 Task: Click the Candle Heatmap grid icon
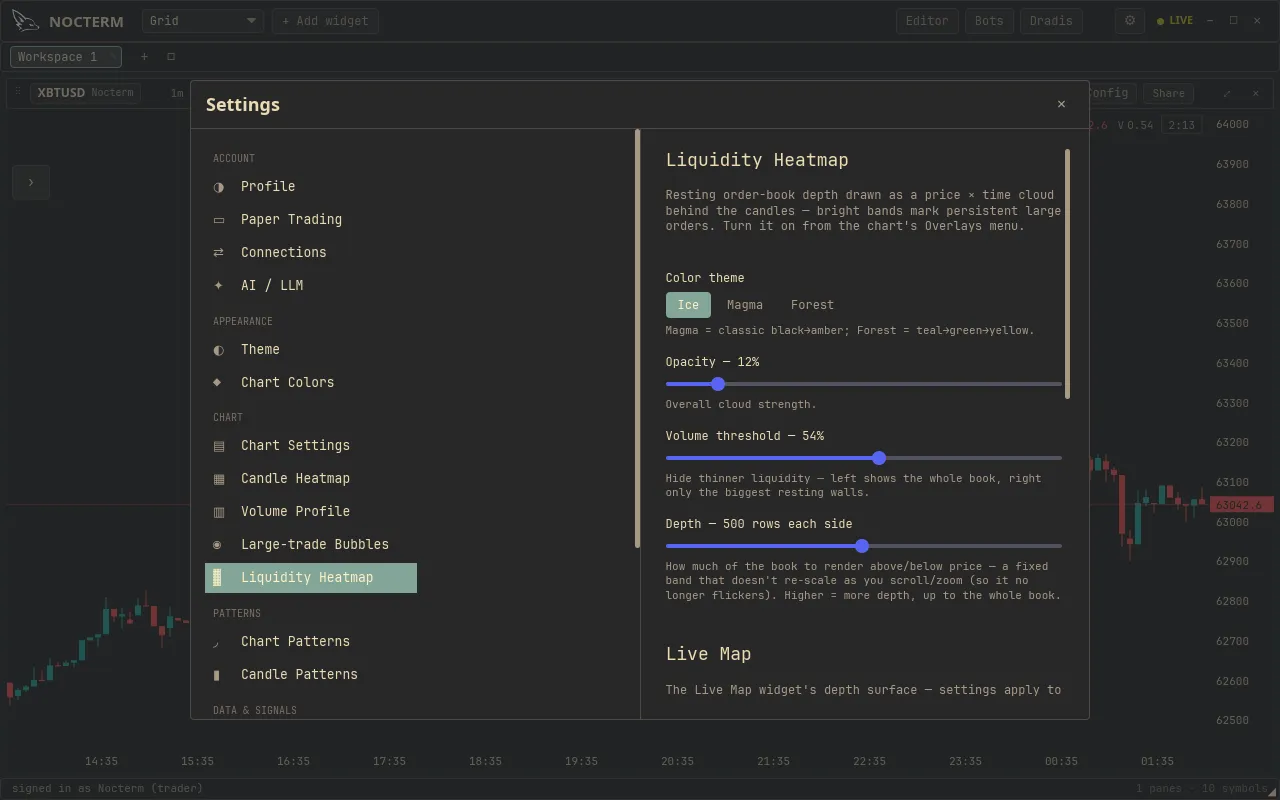click(218, 479)
